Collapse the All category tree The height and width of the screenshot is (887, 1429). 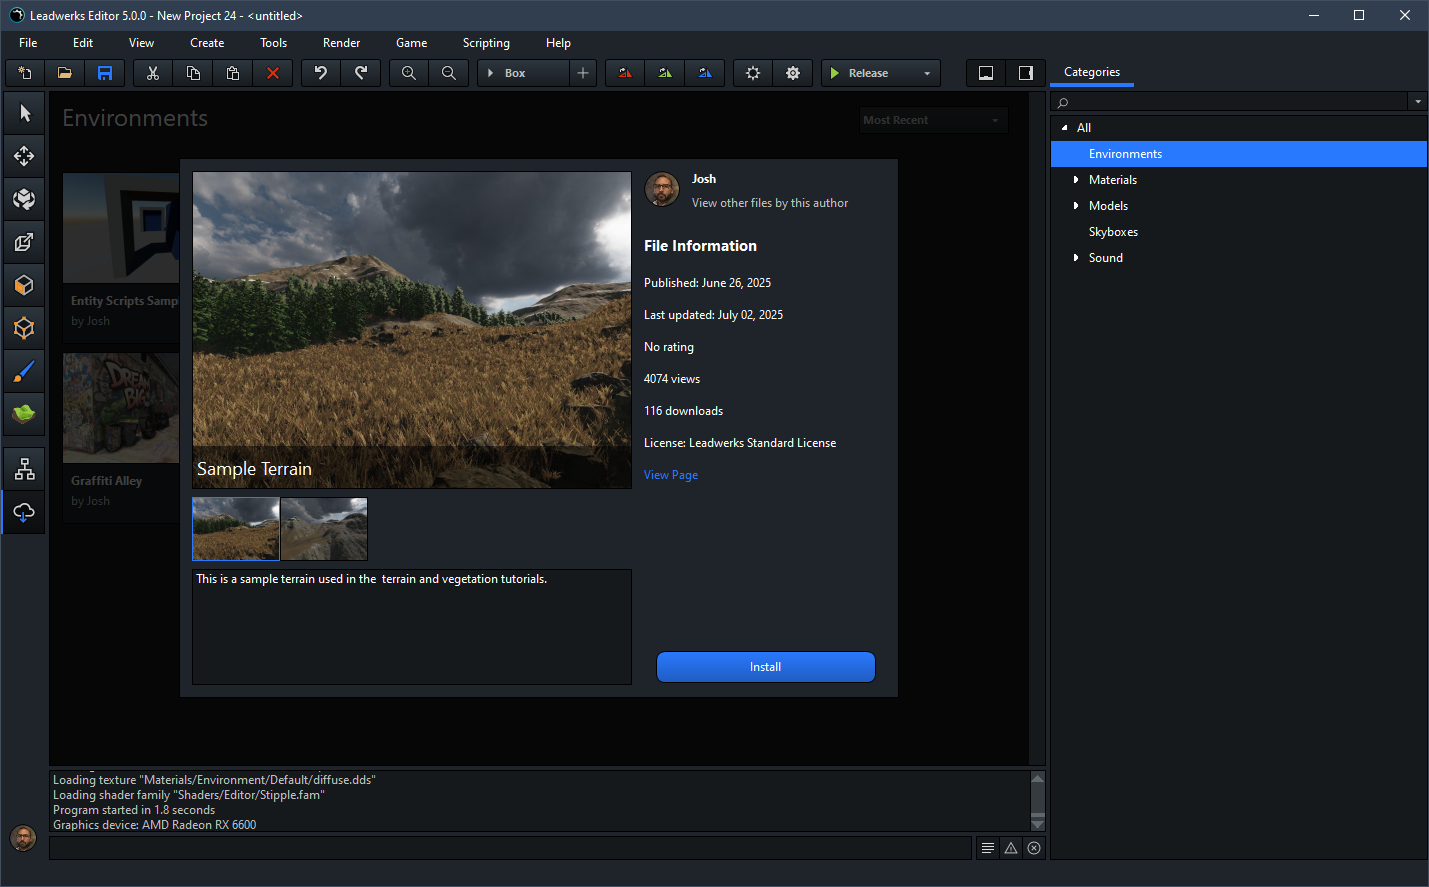coord(1065,128)
